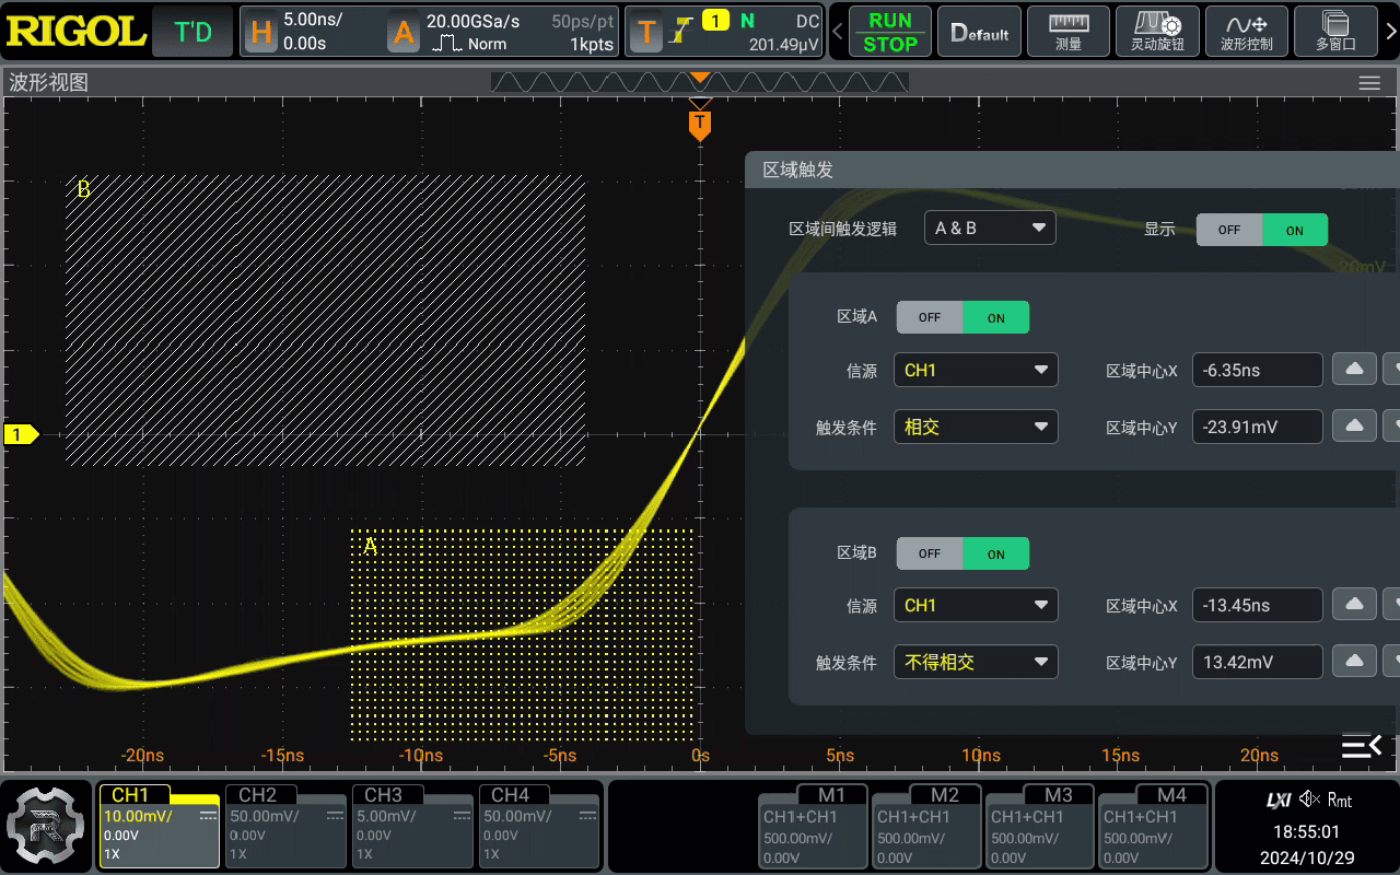1400x875 pixels.
Task: Select the 灵动旋钮 flexible knob icon
Action: [x=1157, y=31]
